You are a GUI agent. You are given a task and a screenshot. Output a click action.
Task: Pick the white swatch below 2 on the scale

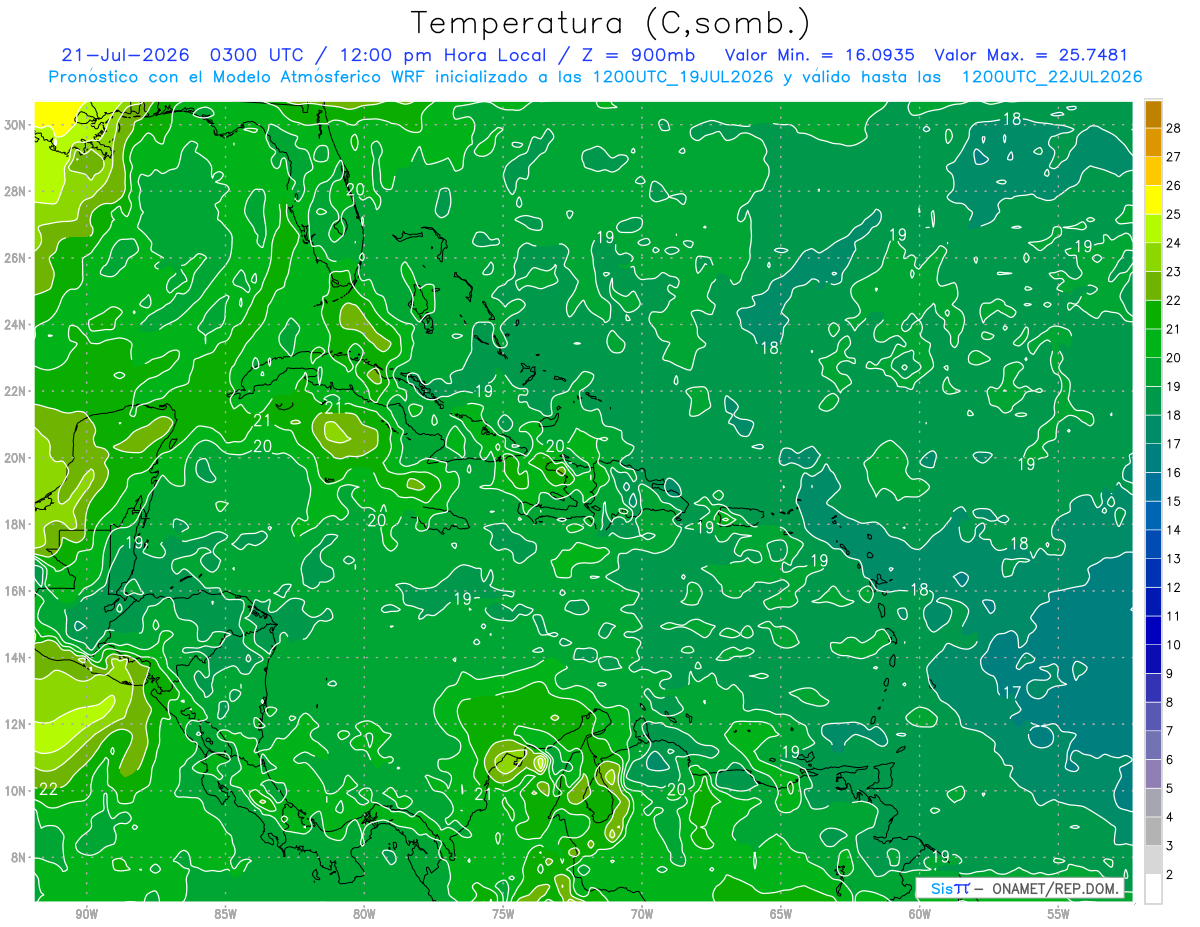[1153, 889]
